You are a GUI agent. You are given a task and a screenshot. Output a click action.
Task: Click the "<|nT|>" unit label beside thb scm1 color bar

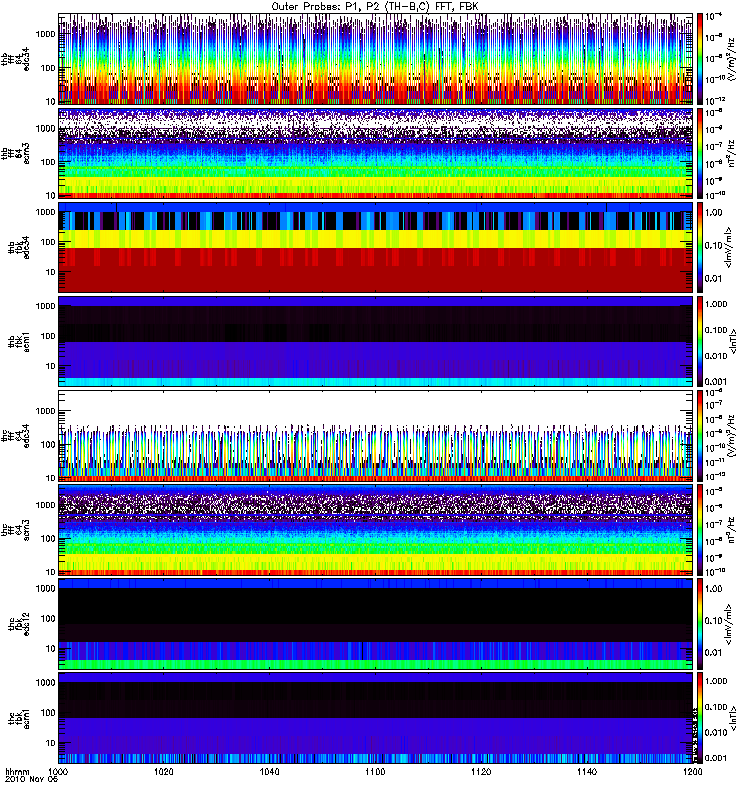(734, 342)
